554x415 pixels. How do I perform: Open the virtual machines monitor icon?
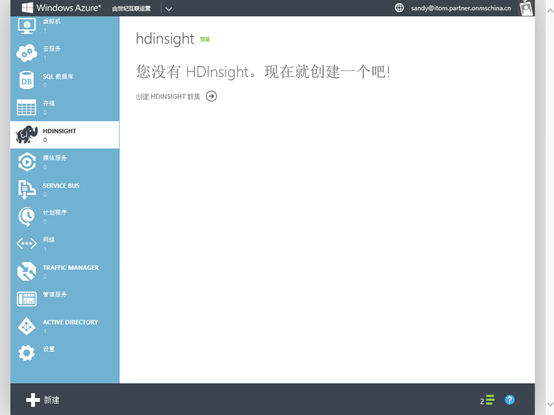pyautogui.click(x=26, y=26)
